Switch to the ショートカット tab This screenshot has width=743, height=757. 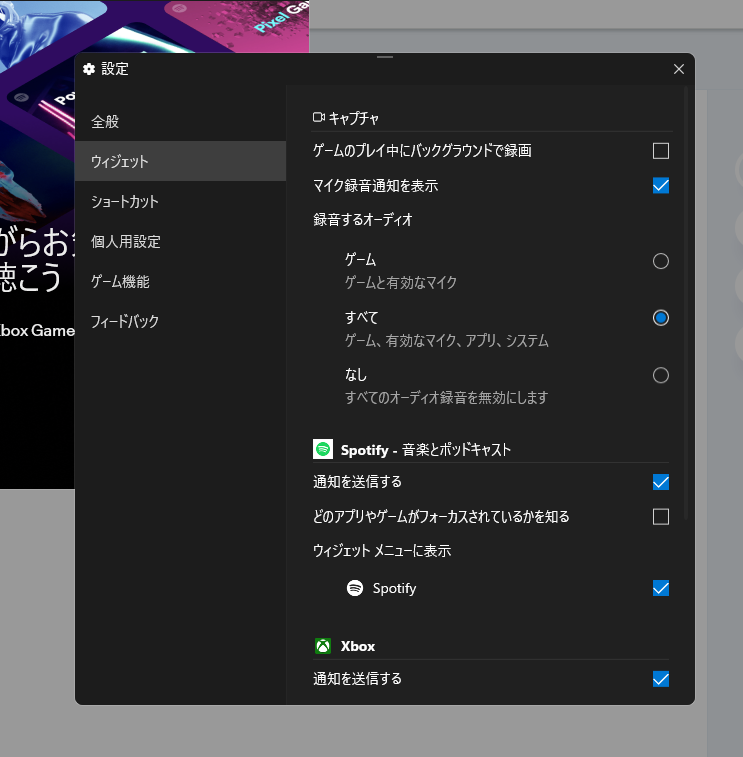(181, 201)
